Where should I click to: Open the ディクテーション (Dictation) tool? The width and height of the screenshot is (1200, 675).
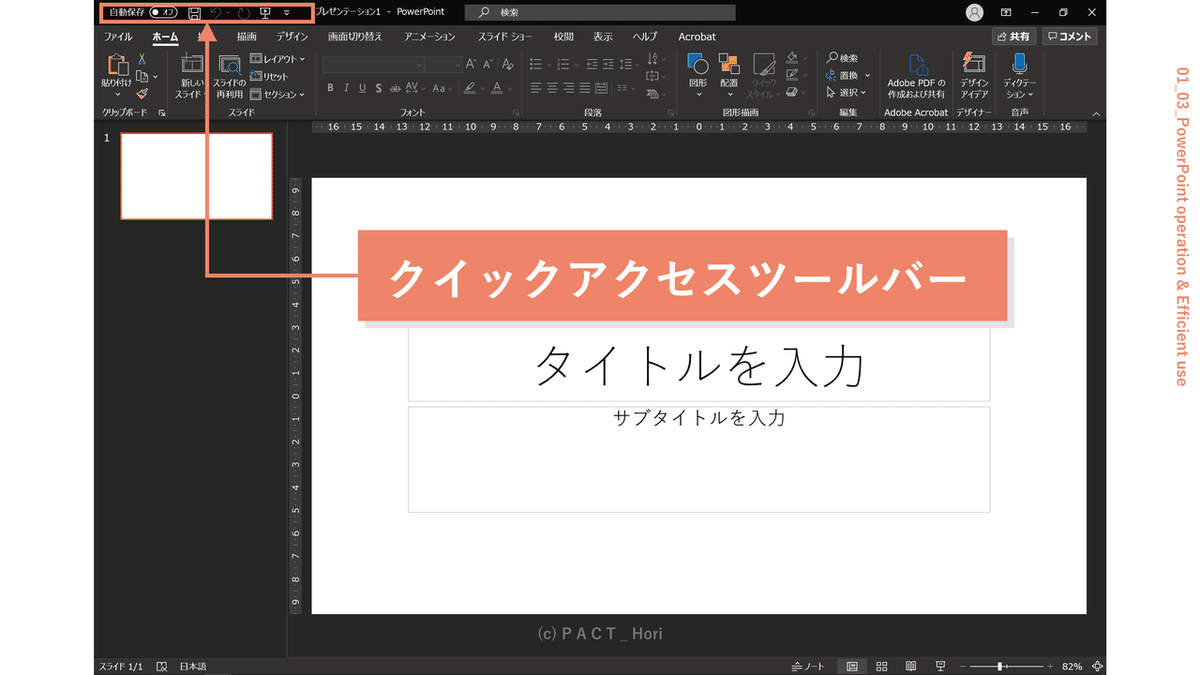point(1019,72)
